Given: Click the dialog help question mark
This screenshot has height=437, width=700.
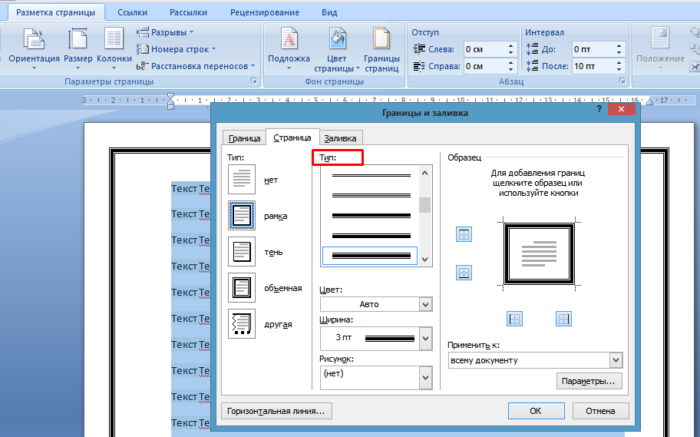Looking at the screenshot, I should point(599,109).
